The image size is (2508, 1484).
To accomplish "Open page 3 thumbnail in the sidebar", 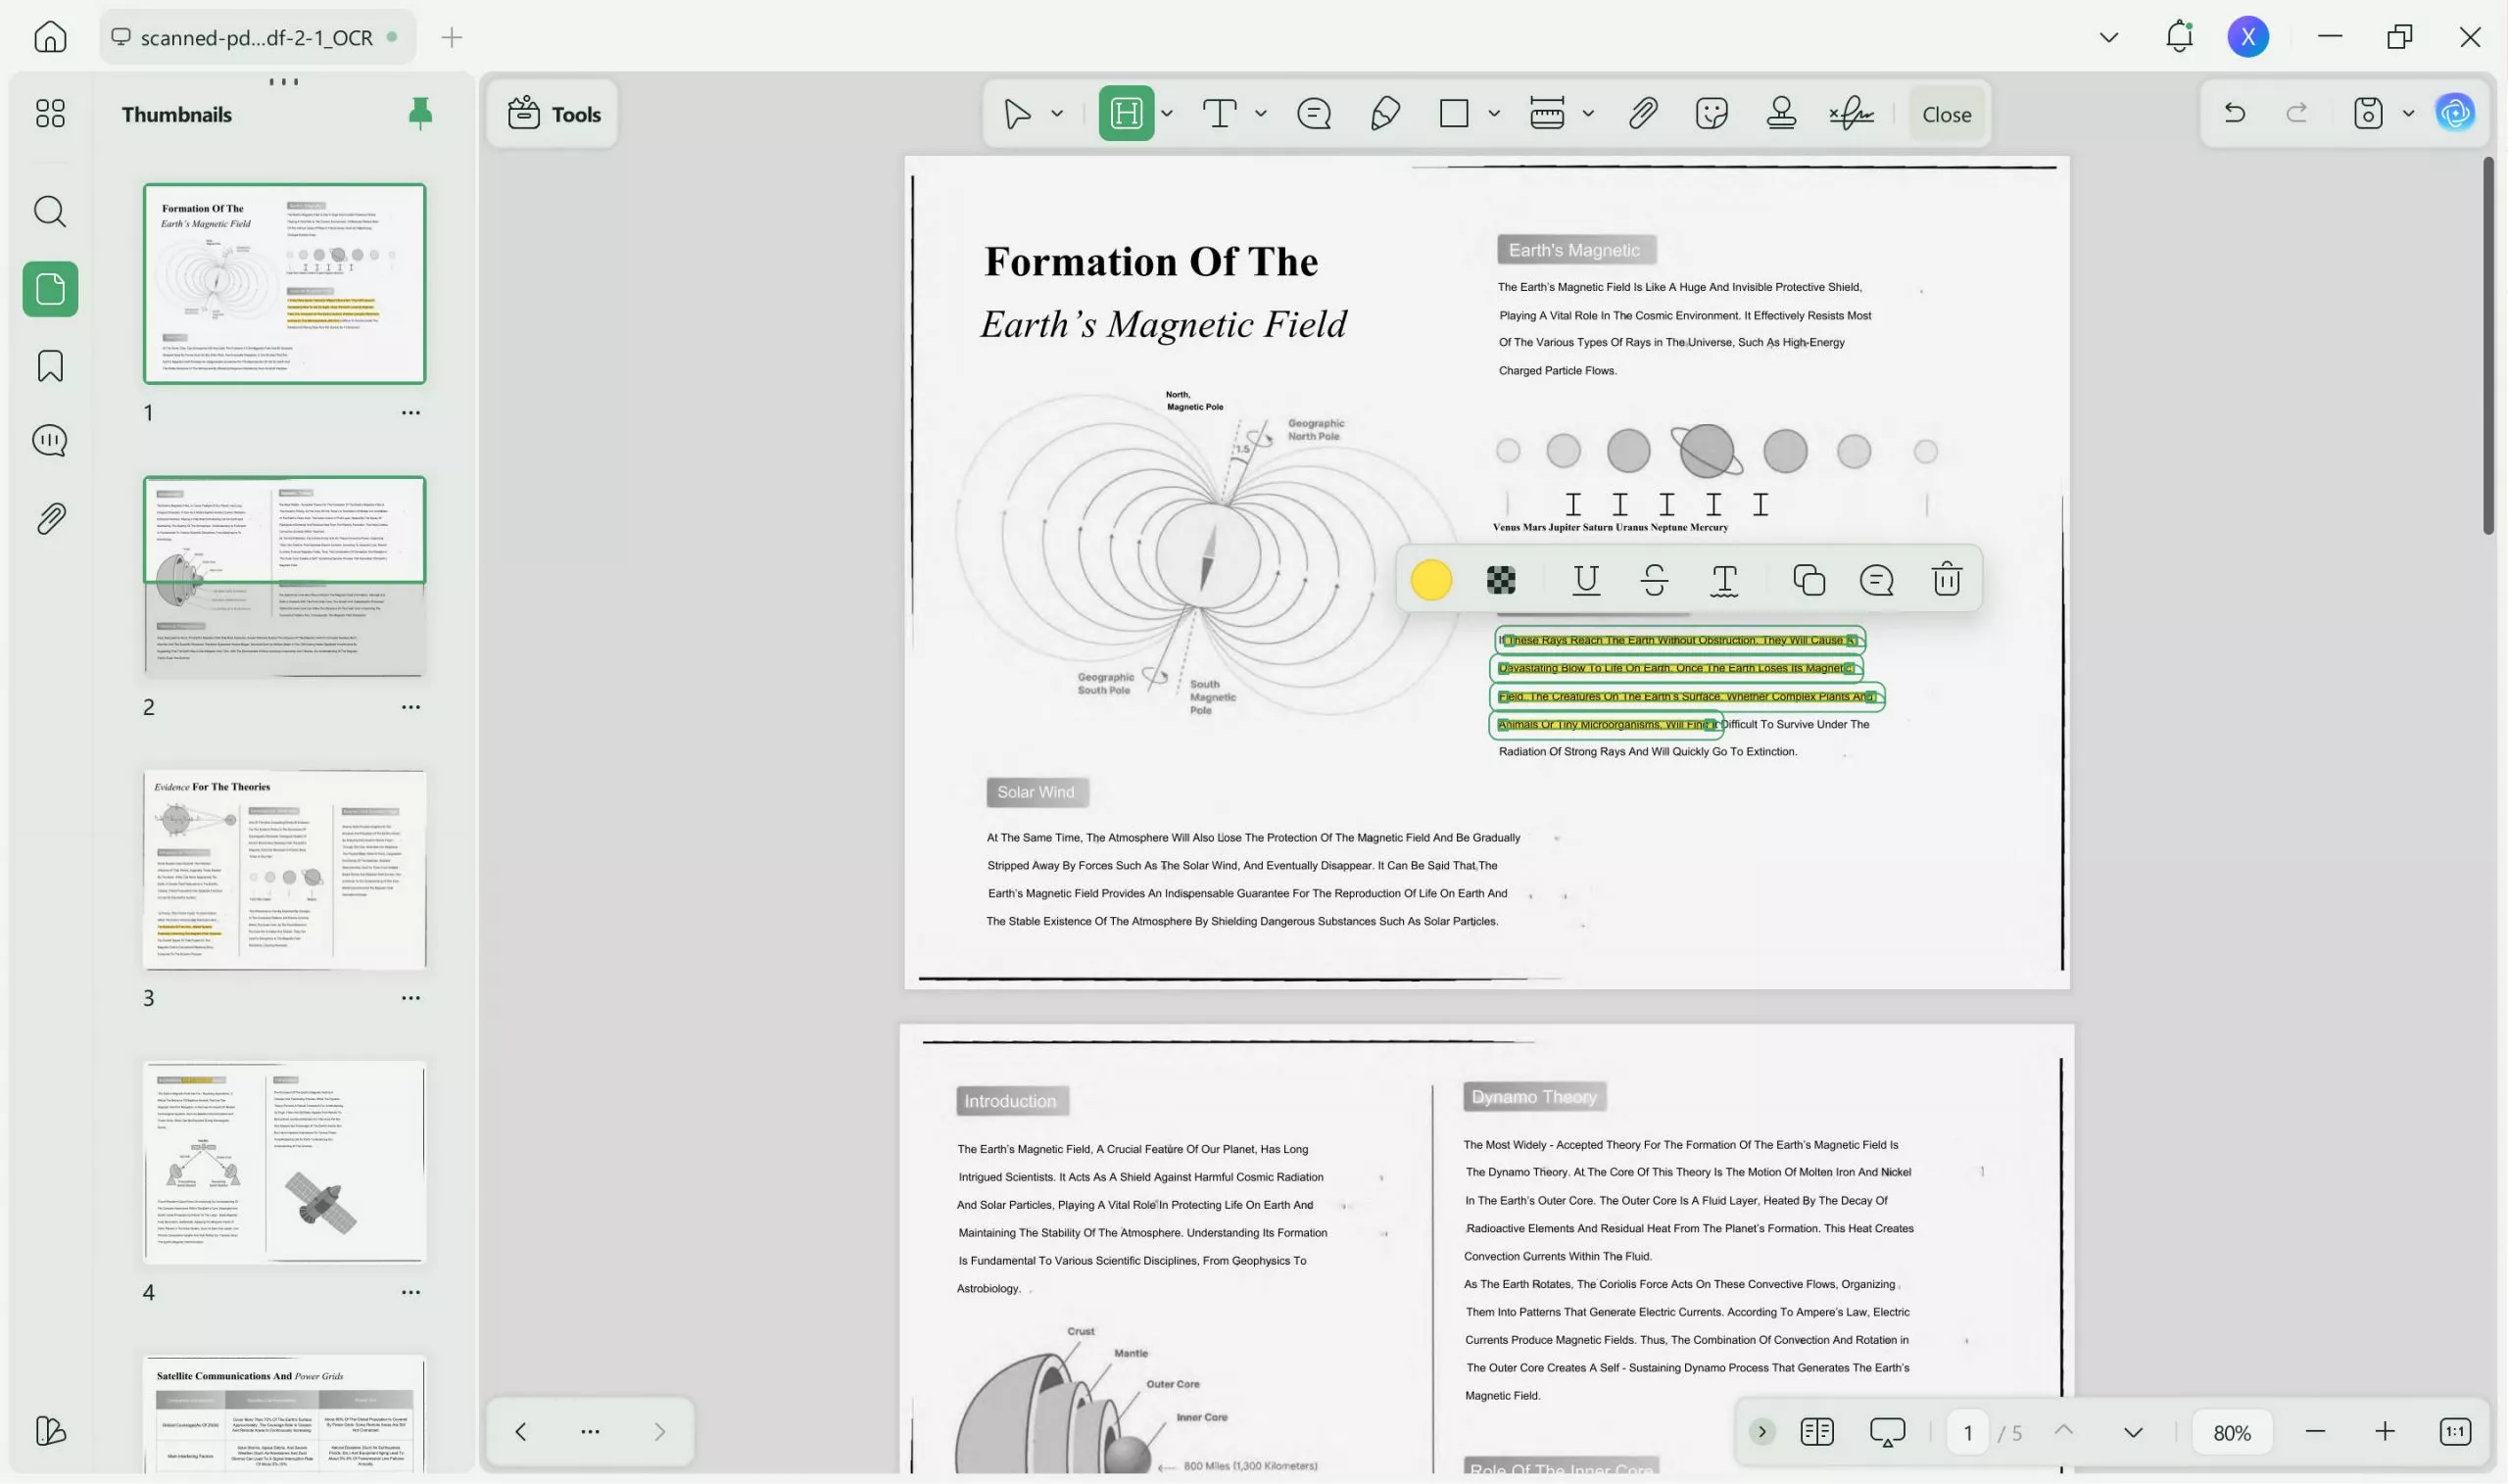I will click(285, 870).
